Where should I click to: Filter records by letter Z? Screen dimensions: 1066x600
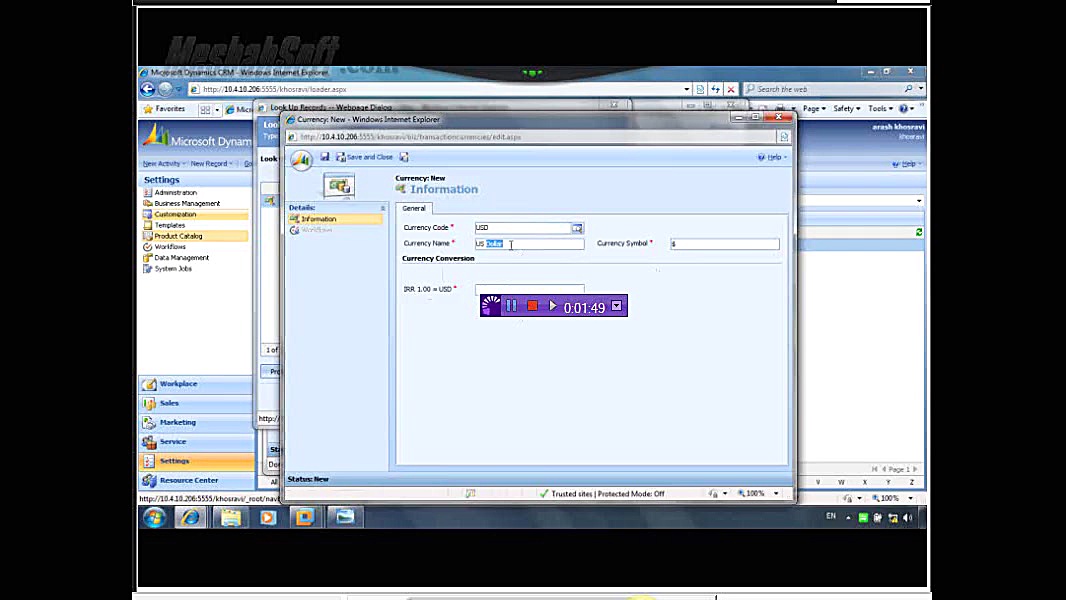[x=912, y=482]
